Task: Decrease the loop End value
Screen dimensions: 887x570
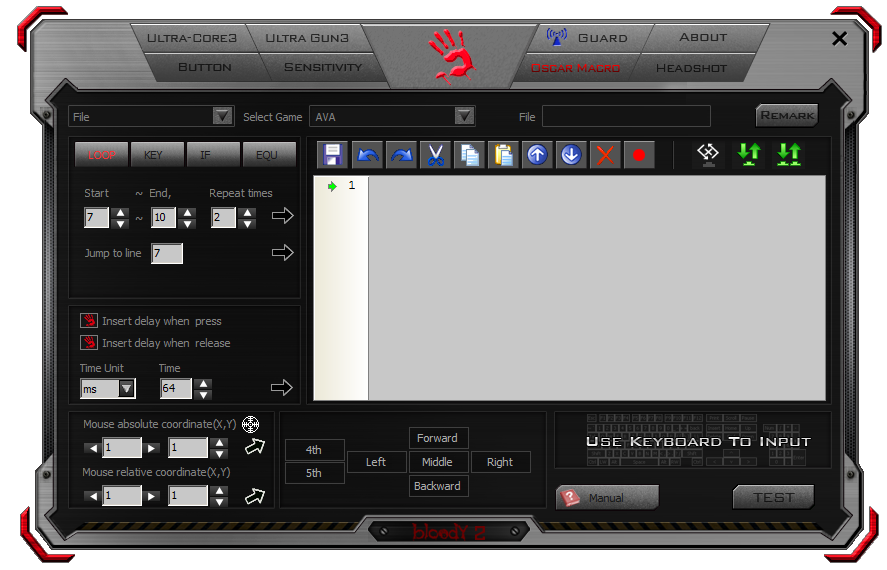Action: tap(187, 223)
